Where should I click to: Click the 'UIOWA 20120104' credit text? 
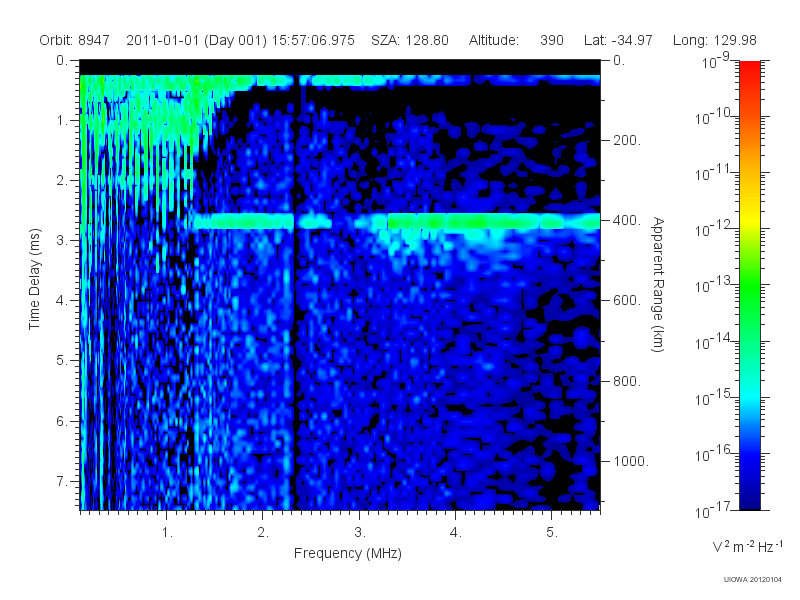[x=753, y=579]
